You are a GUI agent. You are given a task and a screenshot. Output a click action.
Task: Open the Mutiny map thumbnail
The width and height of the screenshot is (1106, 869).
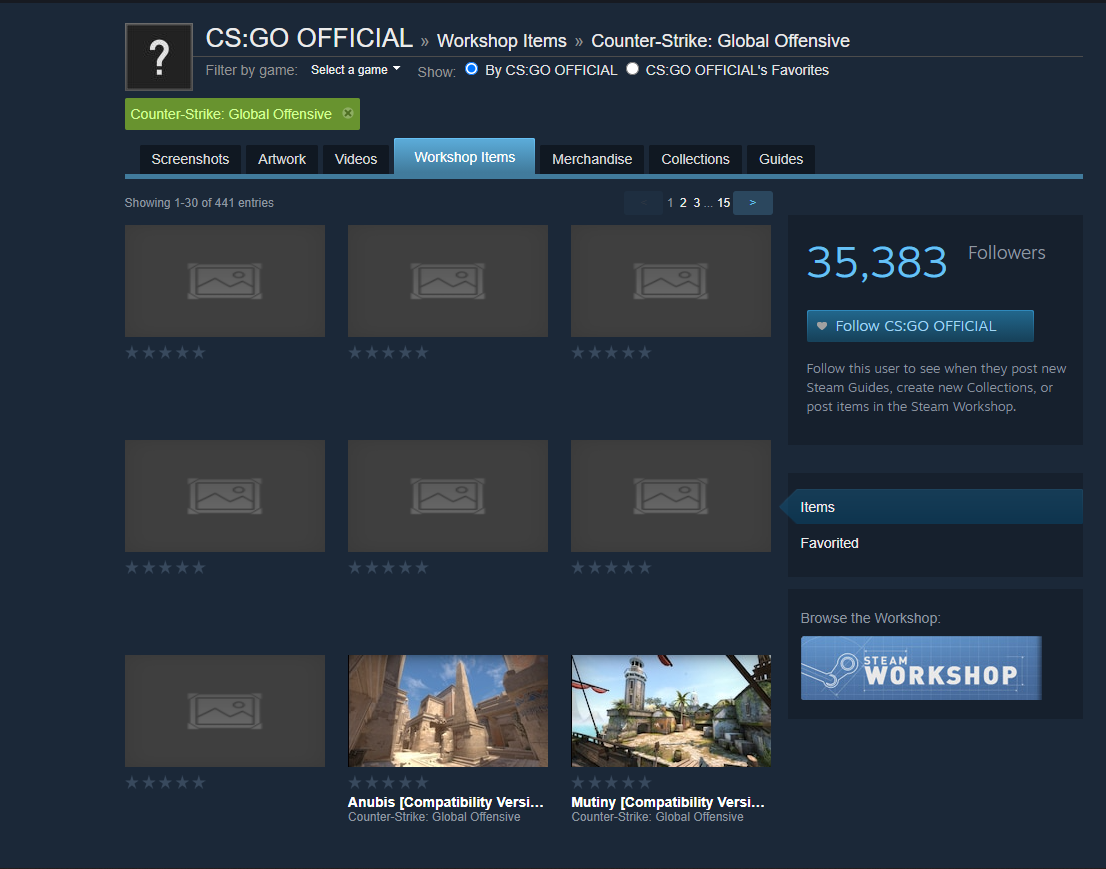671,710
